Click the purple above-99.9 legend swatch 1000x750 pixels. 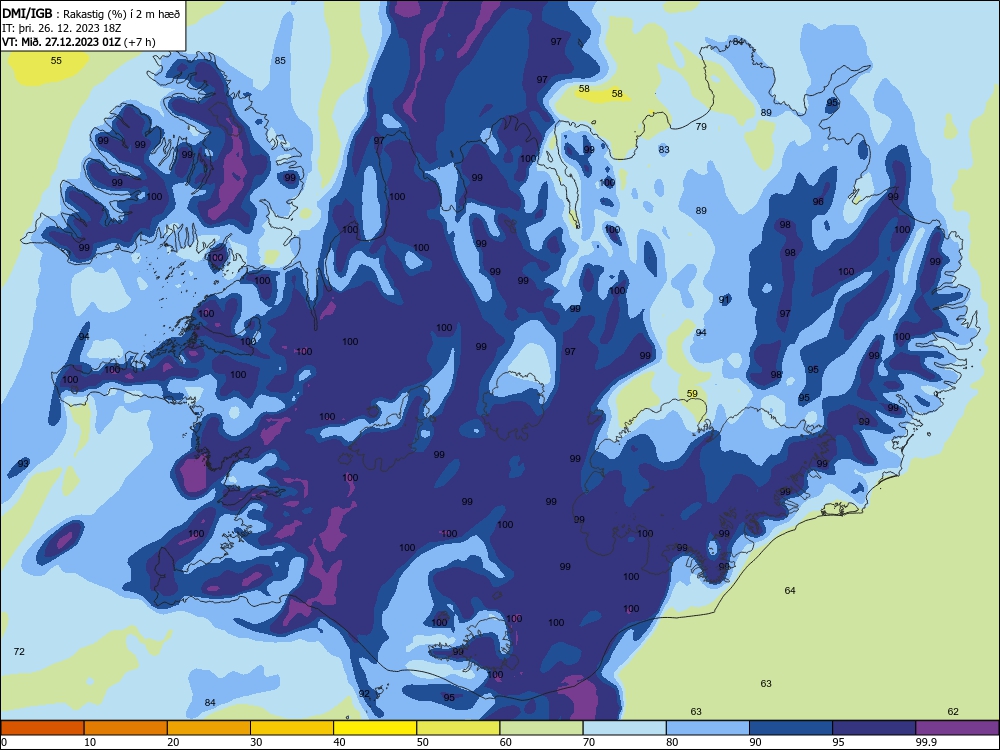click(957, 728)
